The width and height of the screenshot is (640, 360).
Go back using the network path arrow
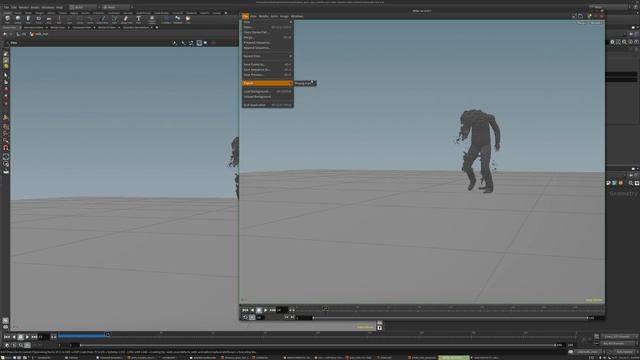coord(5,34)
